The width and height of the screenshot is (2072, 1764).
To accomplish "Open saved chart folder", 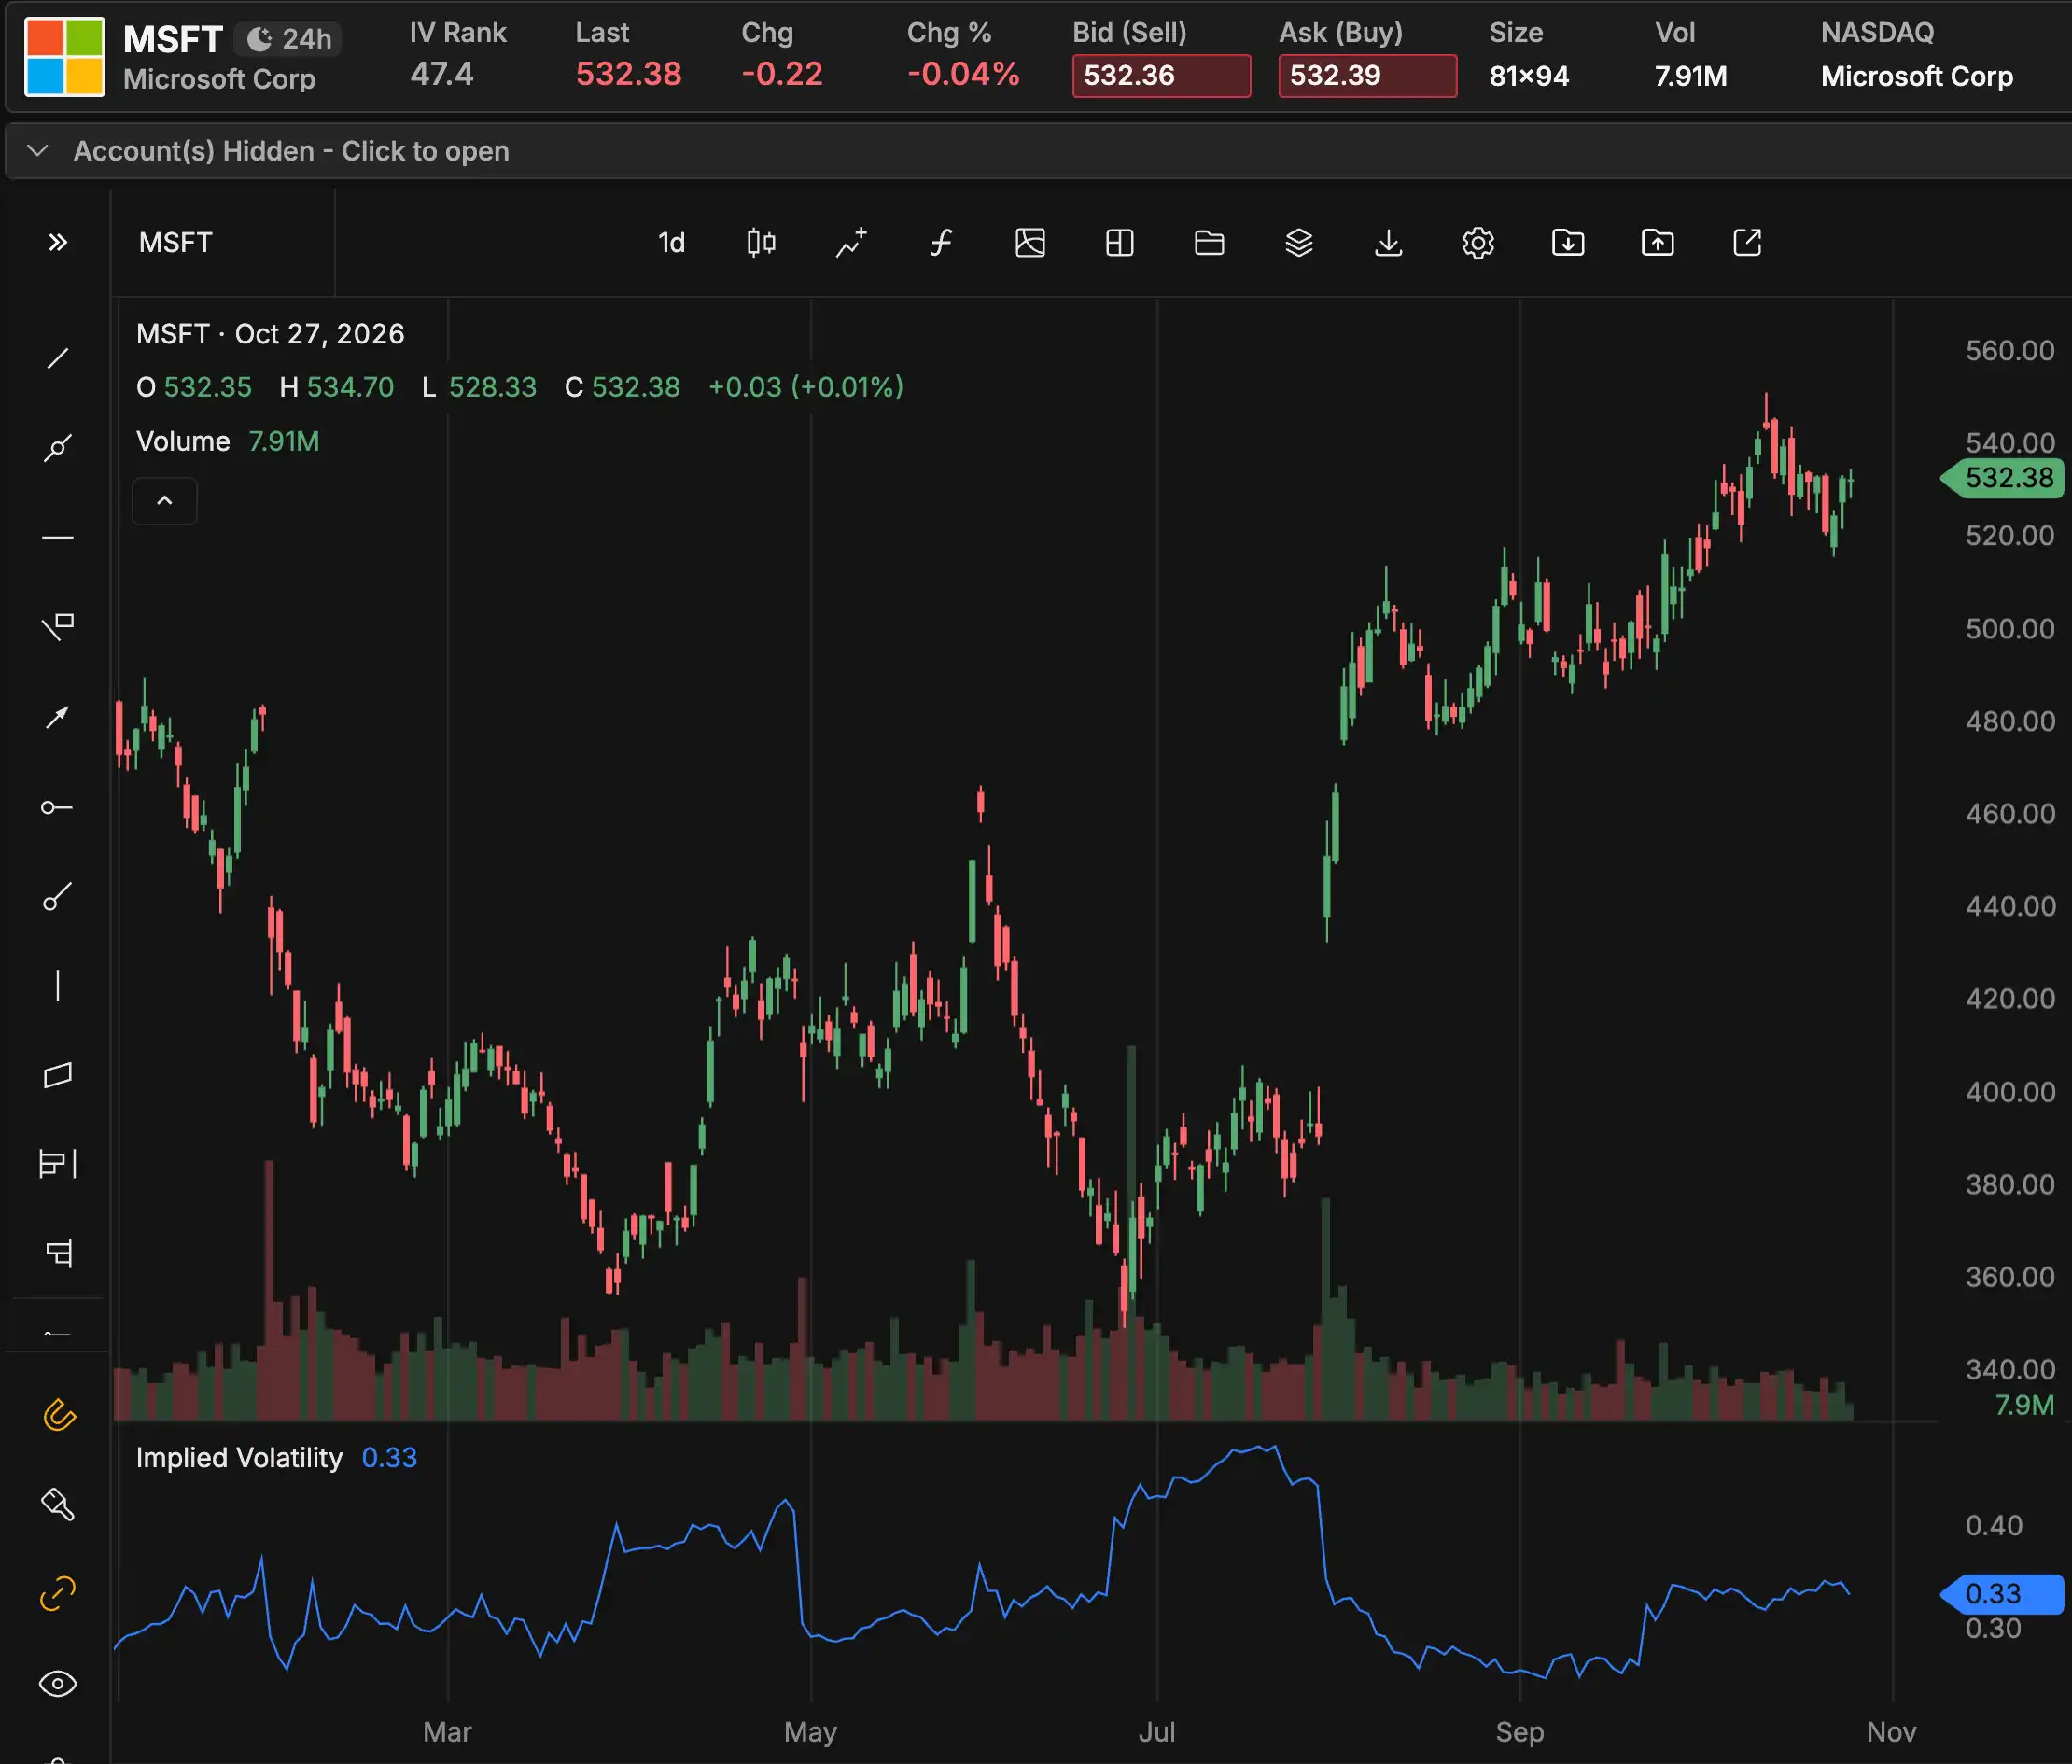I will (1209, 243).
